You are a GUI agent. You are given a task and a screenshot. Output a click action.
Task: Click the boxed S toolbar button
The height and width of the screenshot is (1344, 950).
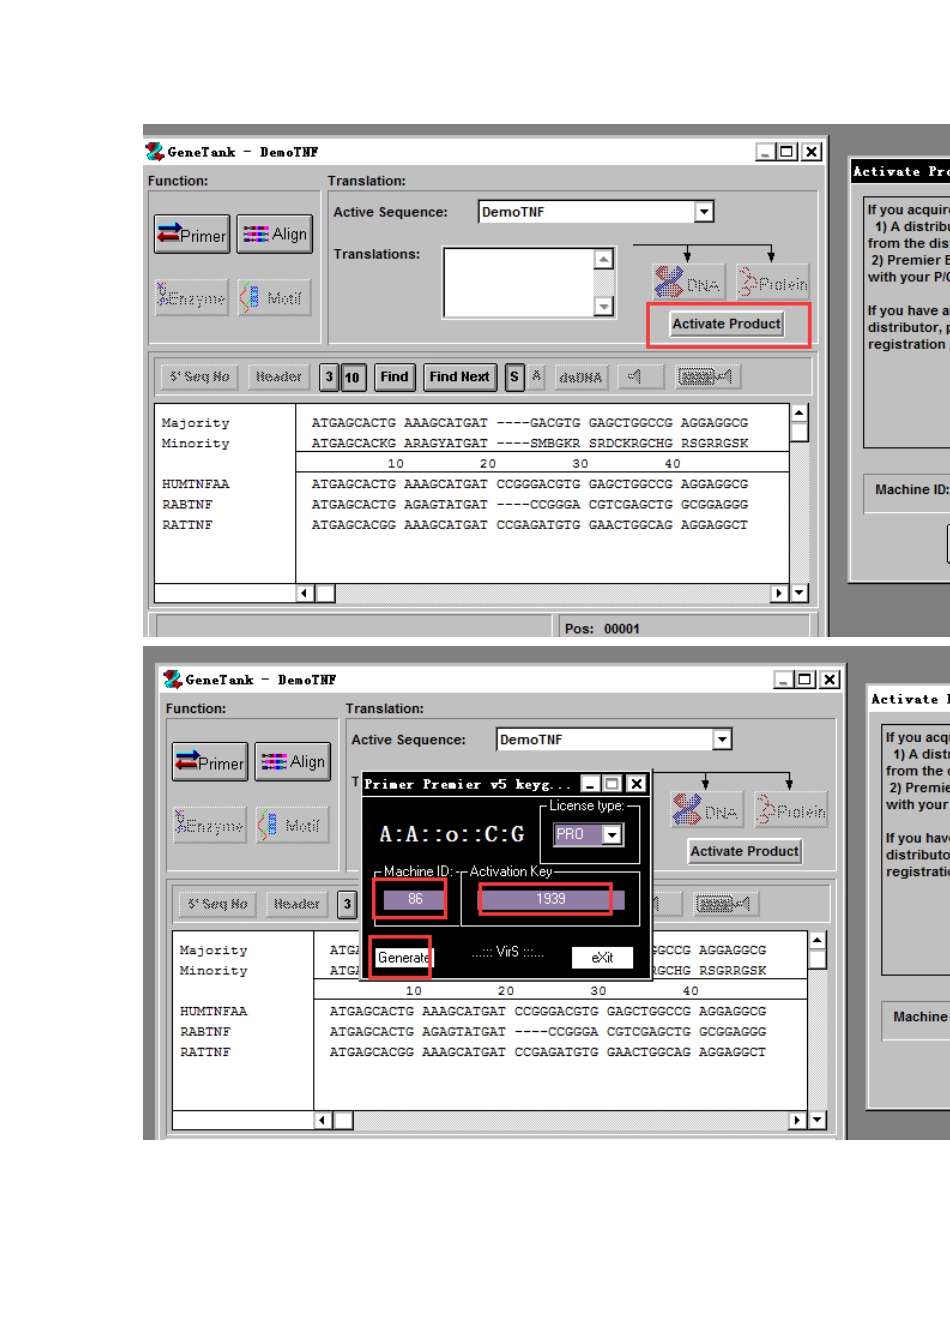tap(514, 377)
